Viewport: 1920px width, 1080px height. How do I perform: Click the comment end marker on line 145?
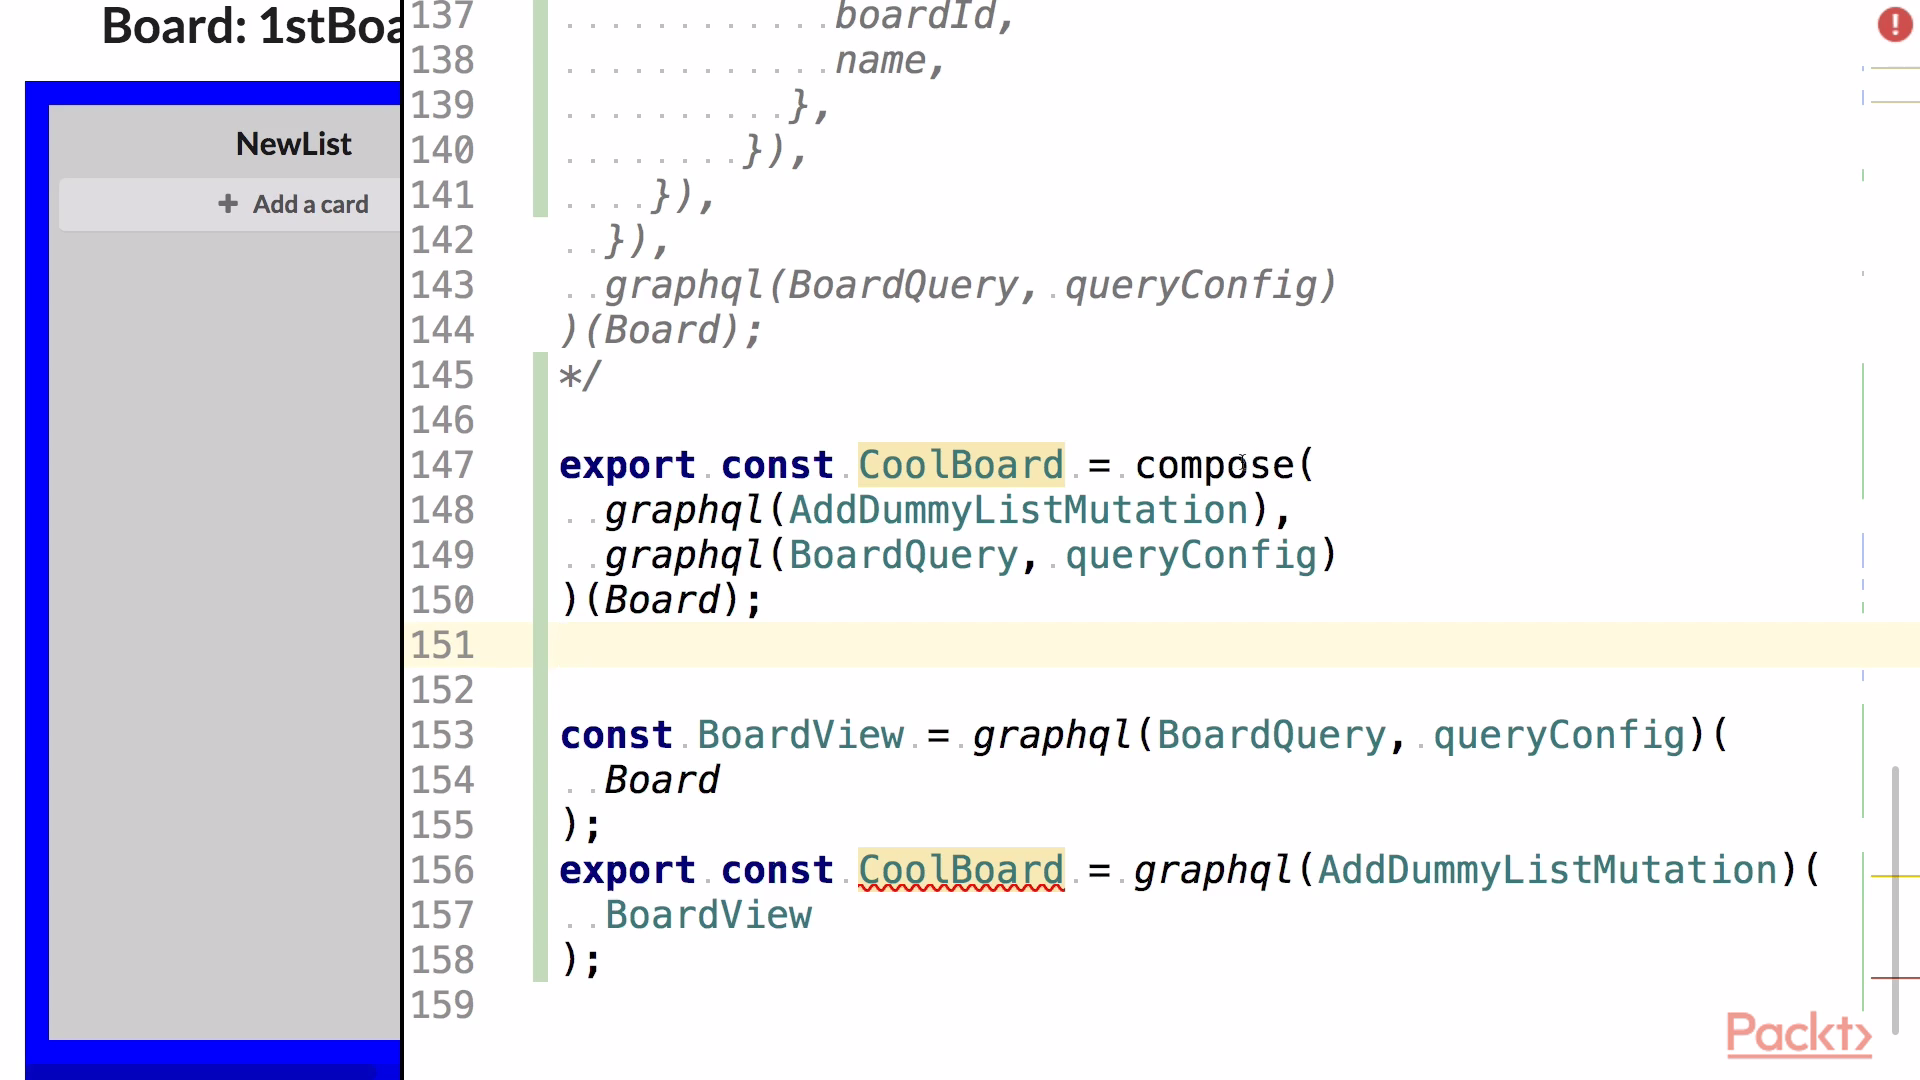pos(581,376)
